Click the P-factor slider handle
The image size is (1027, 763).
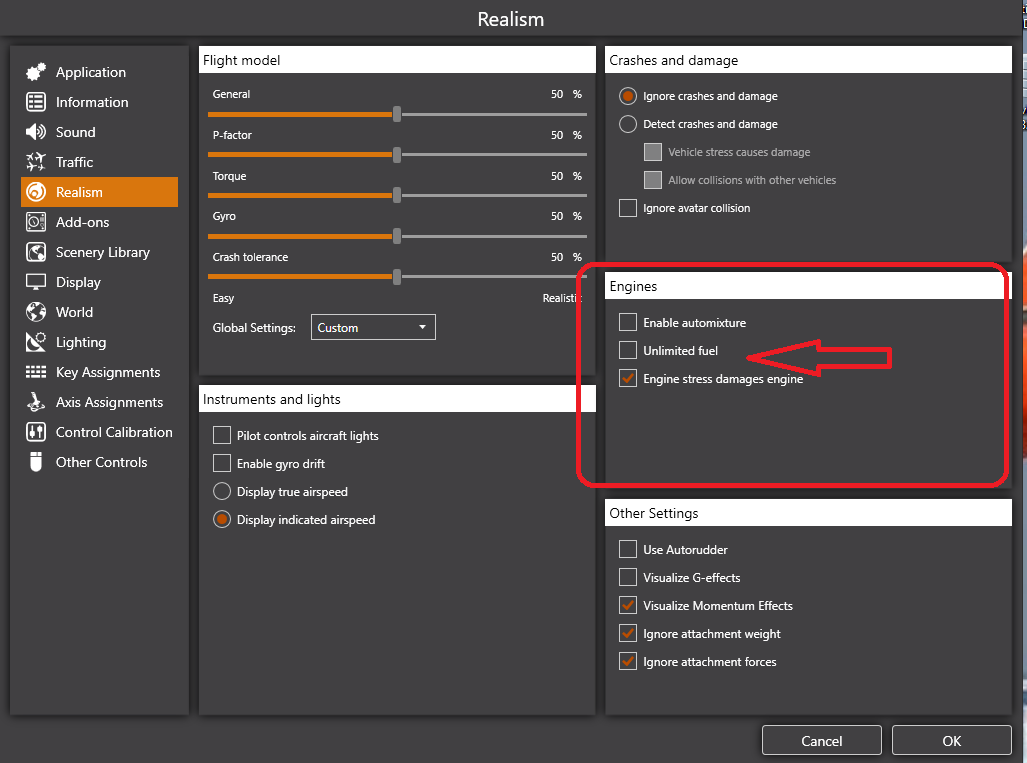pyautogui.click(x=397, y=155)
